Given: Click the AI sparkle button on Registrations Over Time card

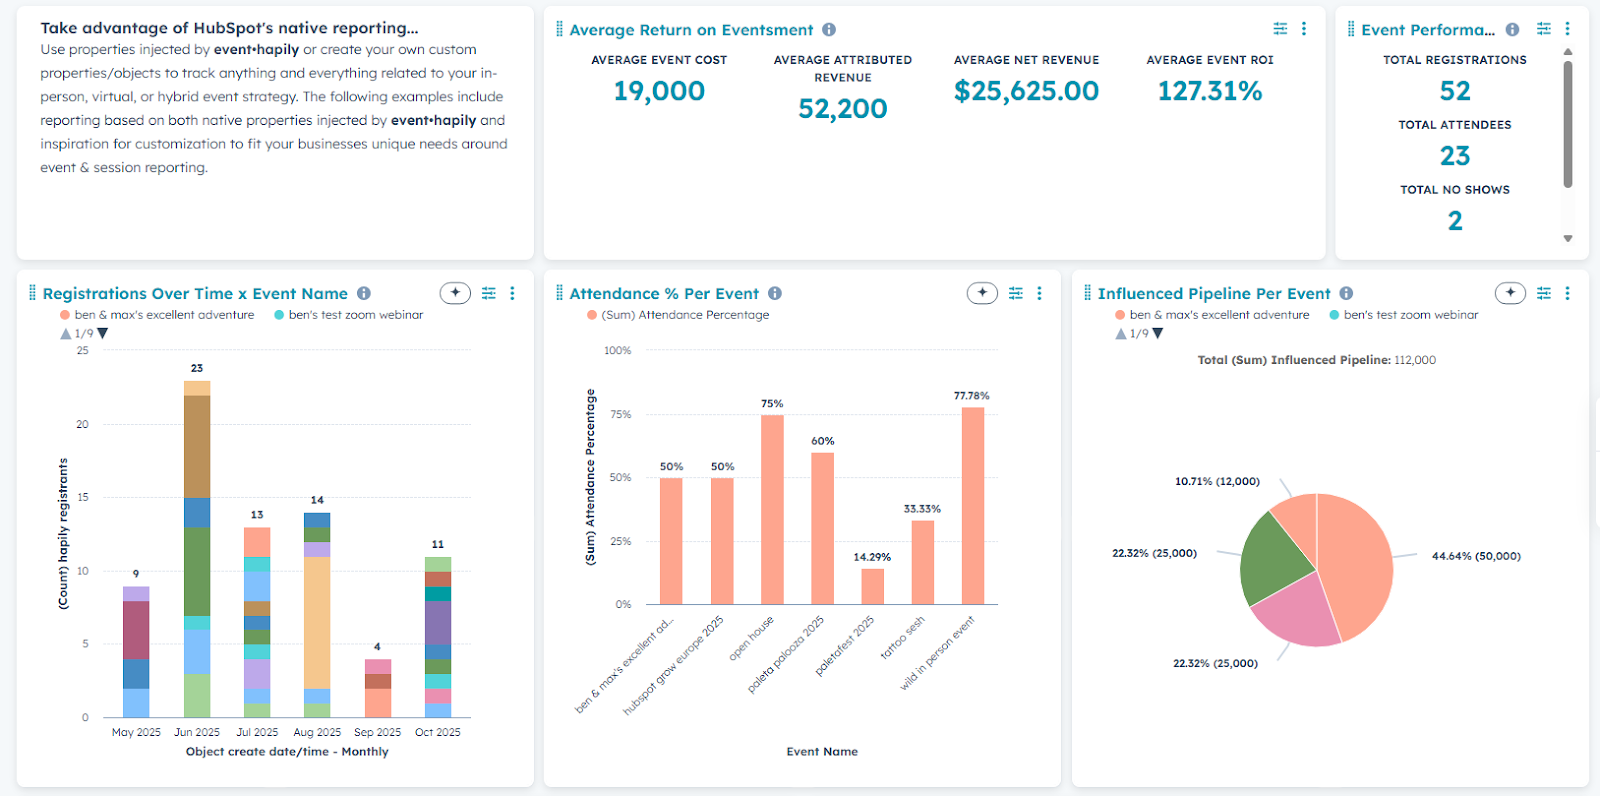Looking at the screenshot, I should [455, 293].
